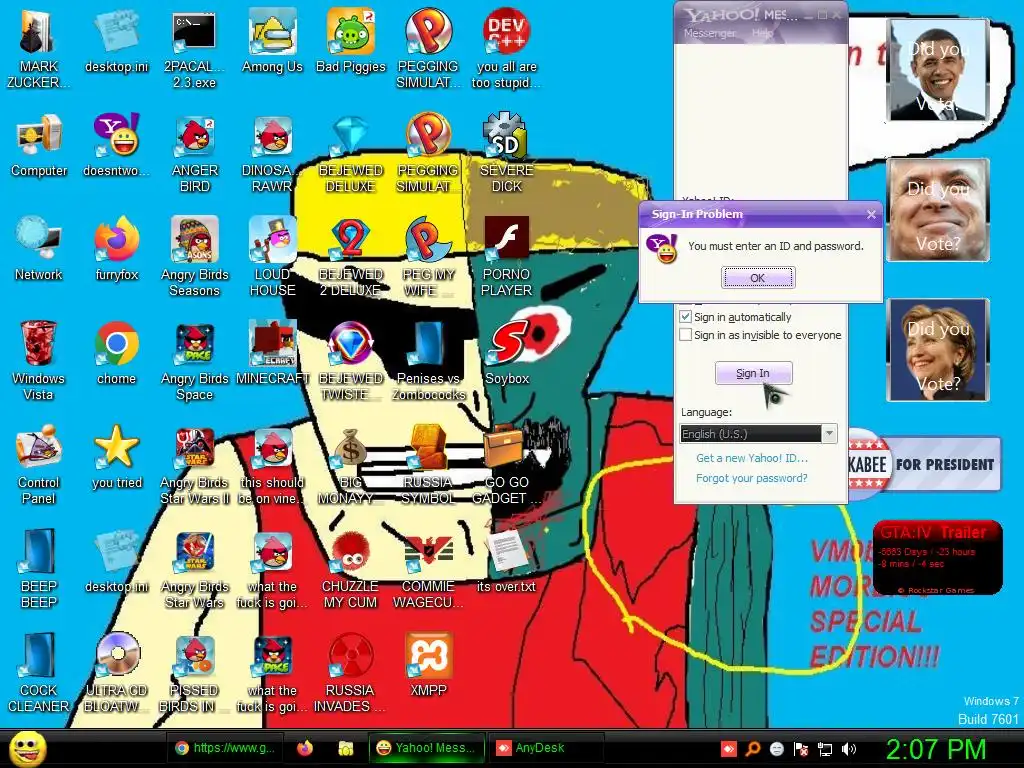Check Sign in as invisible to everyone
The width and height of the screenshot is (1024, 768).
(x=685, y=335)
